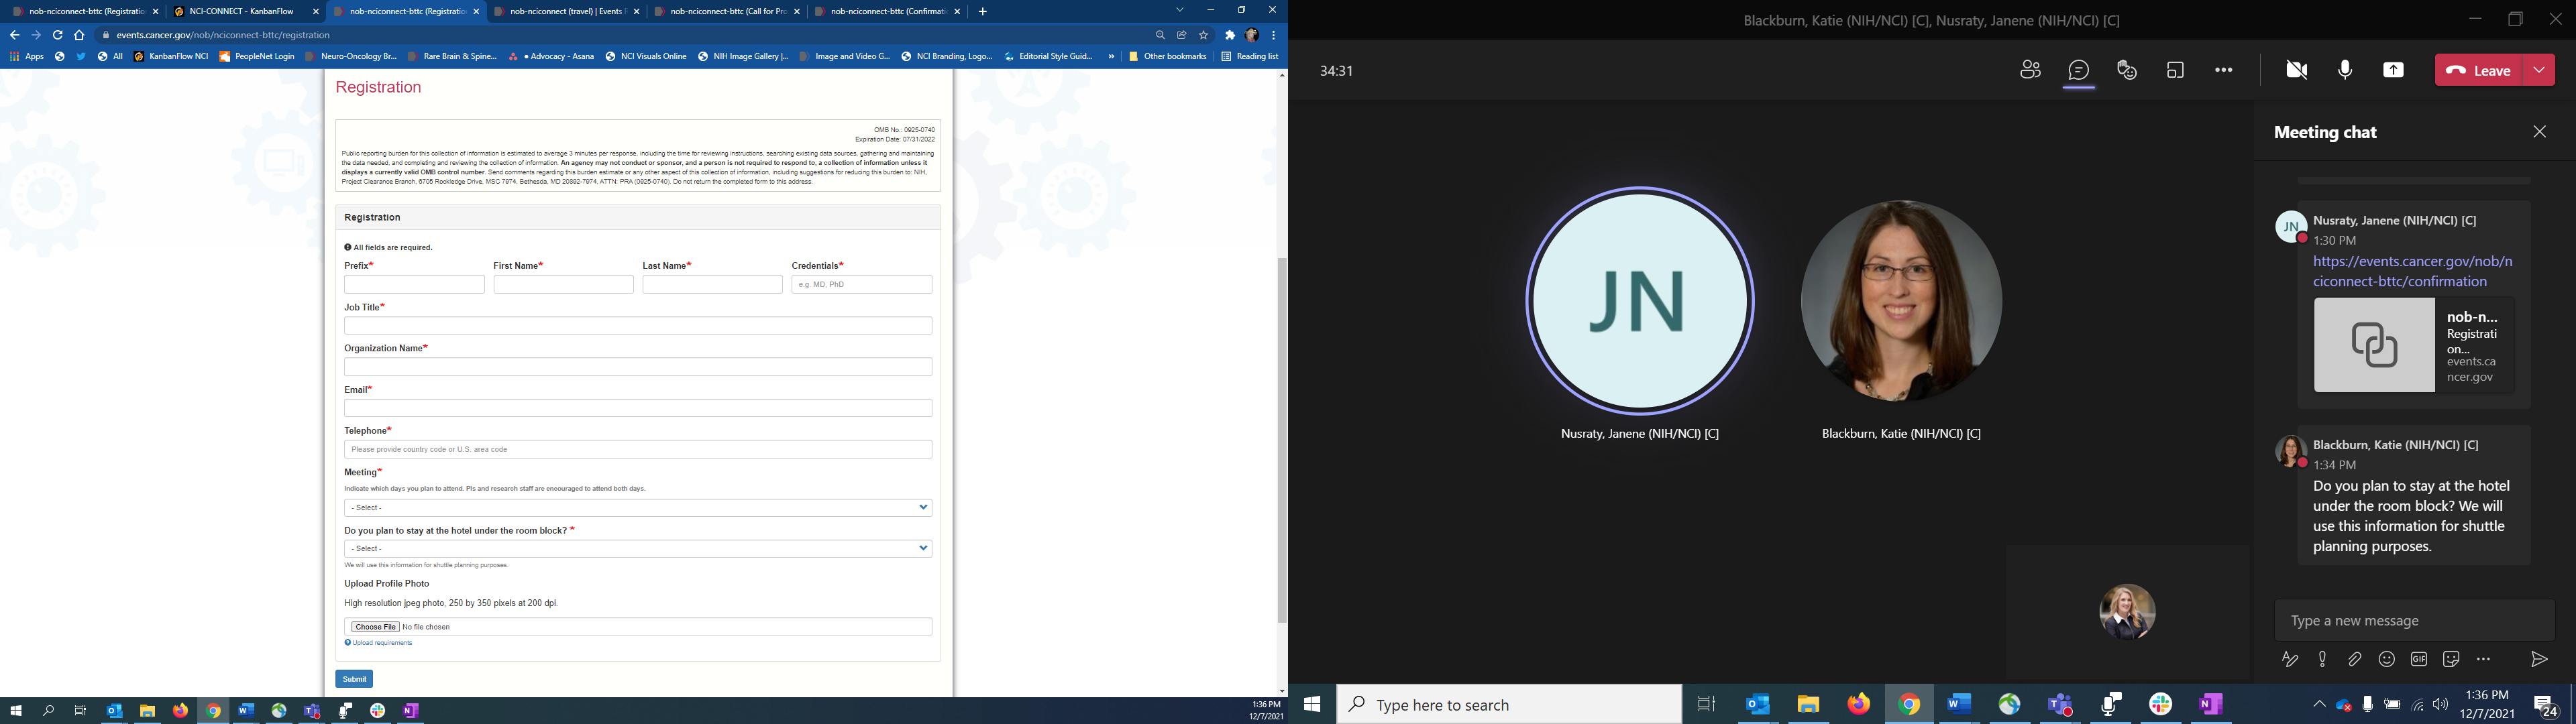The image size is (2576, 724).
Task: Expand the Leave button dropdown arrow
Action: (2539, 70)
